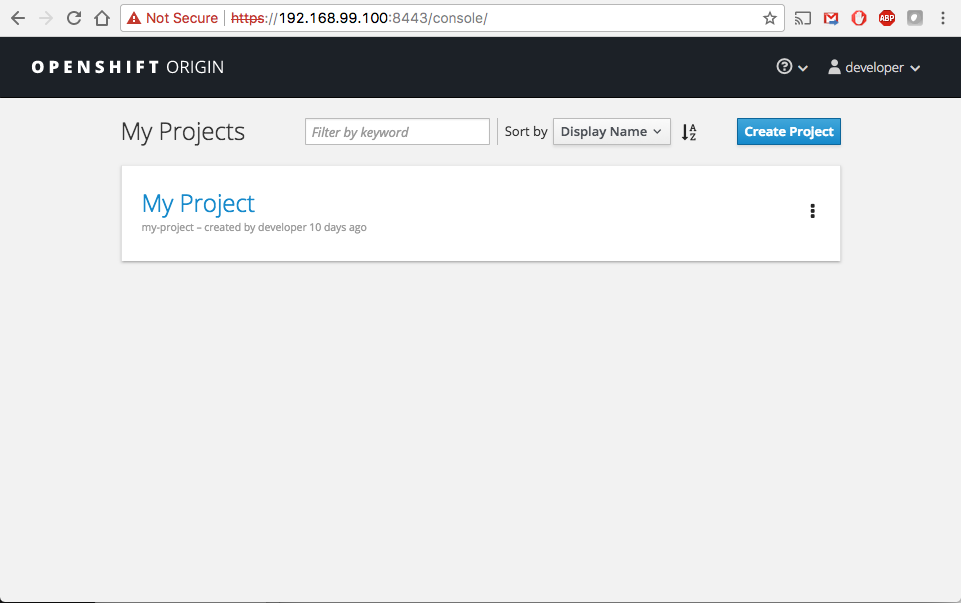Click the Not Secure warning indicator
The width and height of the screenshot is (961, 603).
(x=172, y=18)
